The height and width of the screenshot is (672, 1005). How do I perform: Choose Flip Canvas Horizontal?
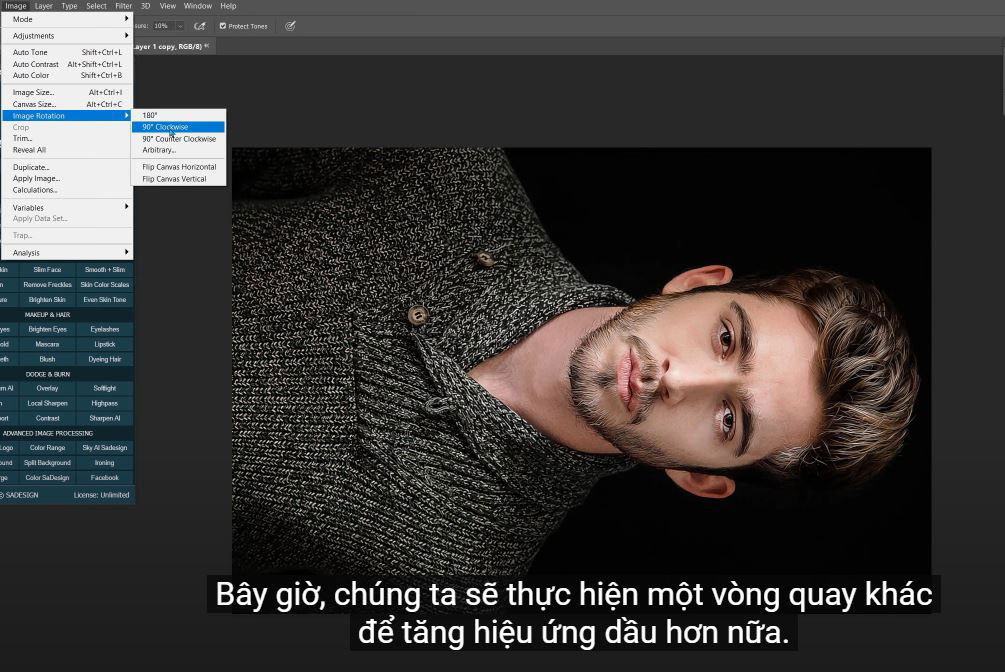[x=178, y=167]
